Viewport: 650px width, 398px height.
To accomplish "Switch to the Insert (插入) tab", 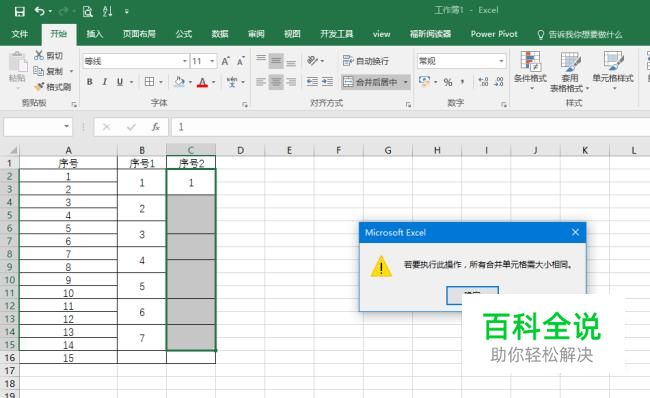I will (94, 34).
